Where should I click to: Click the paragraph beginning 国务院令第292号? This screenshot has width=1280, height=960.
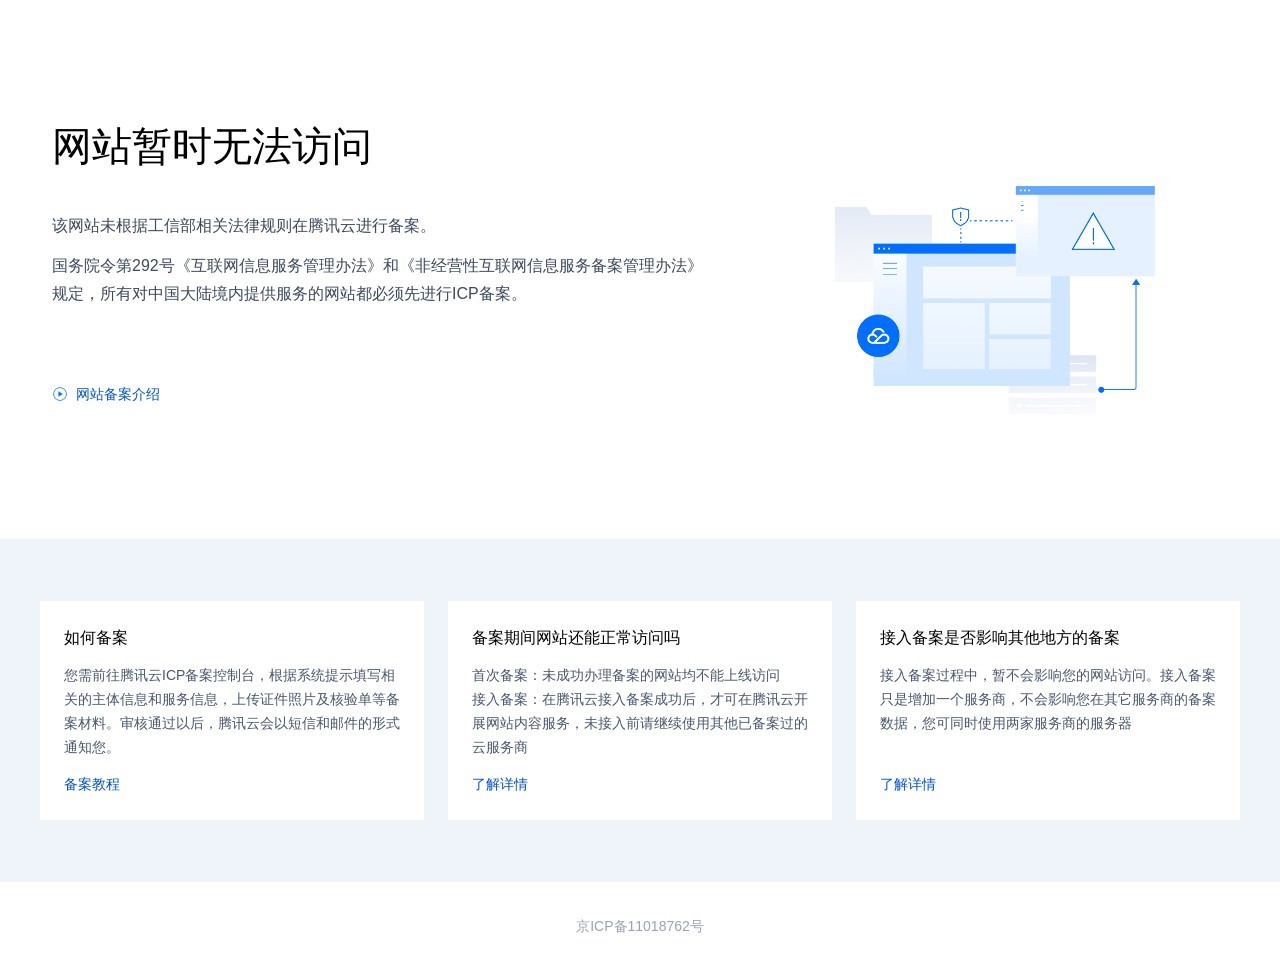click(x=376, y=280)
